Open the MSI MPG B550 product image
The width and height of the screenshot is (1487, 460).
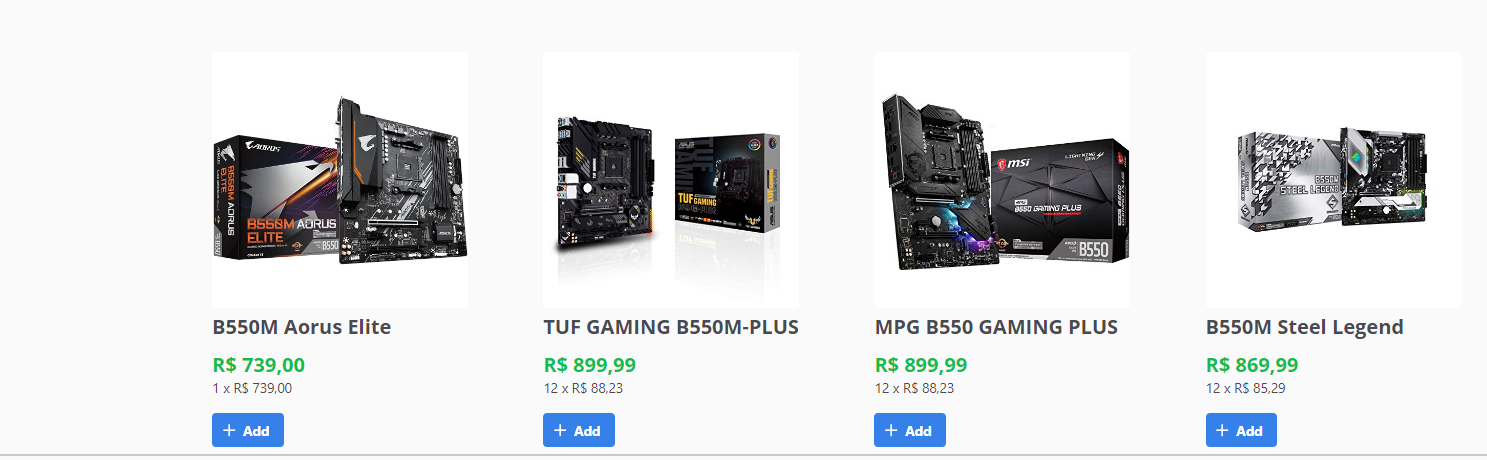click(1002, 180)
